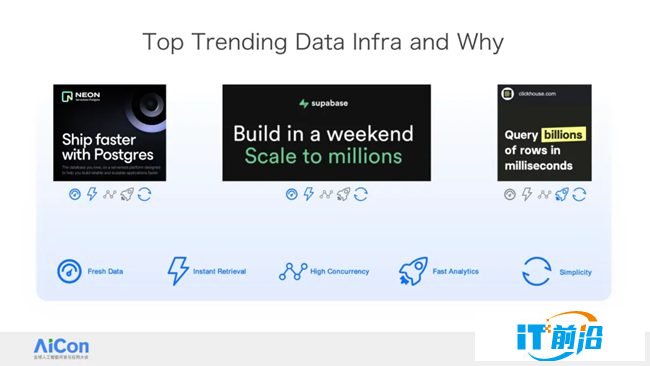Click the large Instant Retrieval lightning icon
650x366 pixels.
(178, 271)
